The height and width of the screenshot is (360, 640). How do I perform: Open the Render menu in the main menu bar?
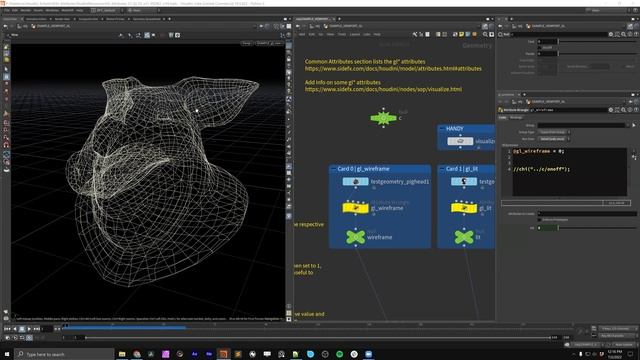25,10
